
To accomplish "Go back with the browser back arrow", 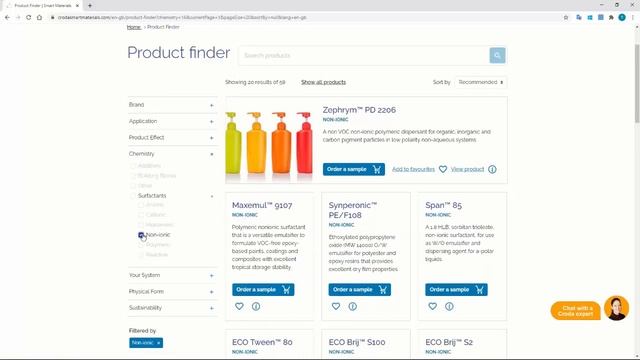I will coord(7,18).
